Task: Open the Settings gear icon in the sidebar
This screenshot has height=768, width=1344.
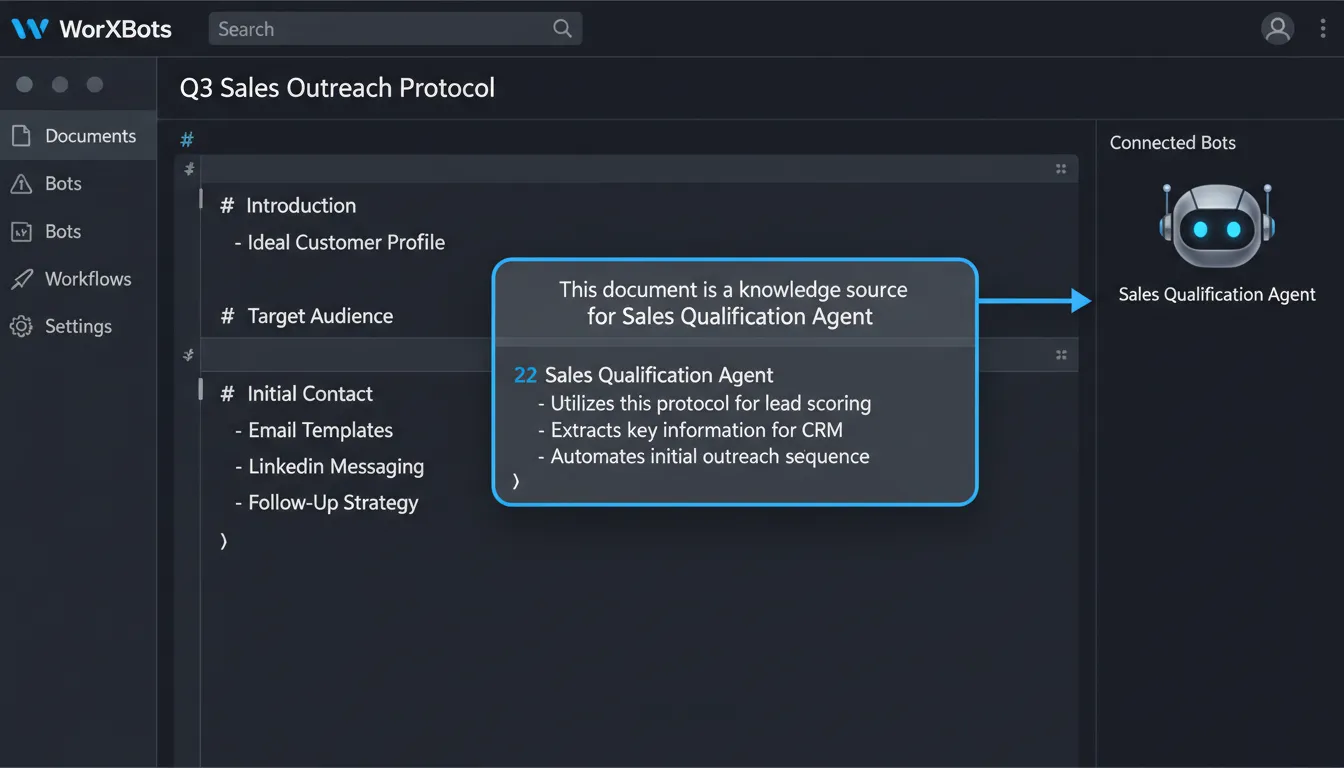Action: 23,326
